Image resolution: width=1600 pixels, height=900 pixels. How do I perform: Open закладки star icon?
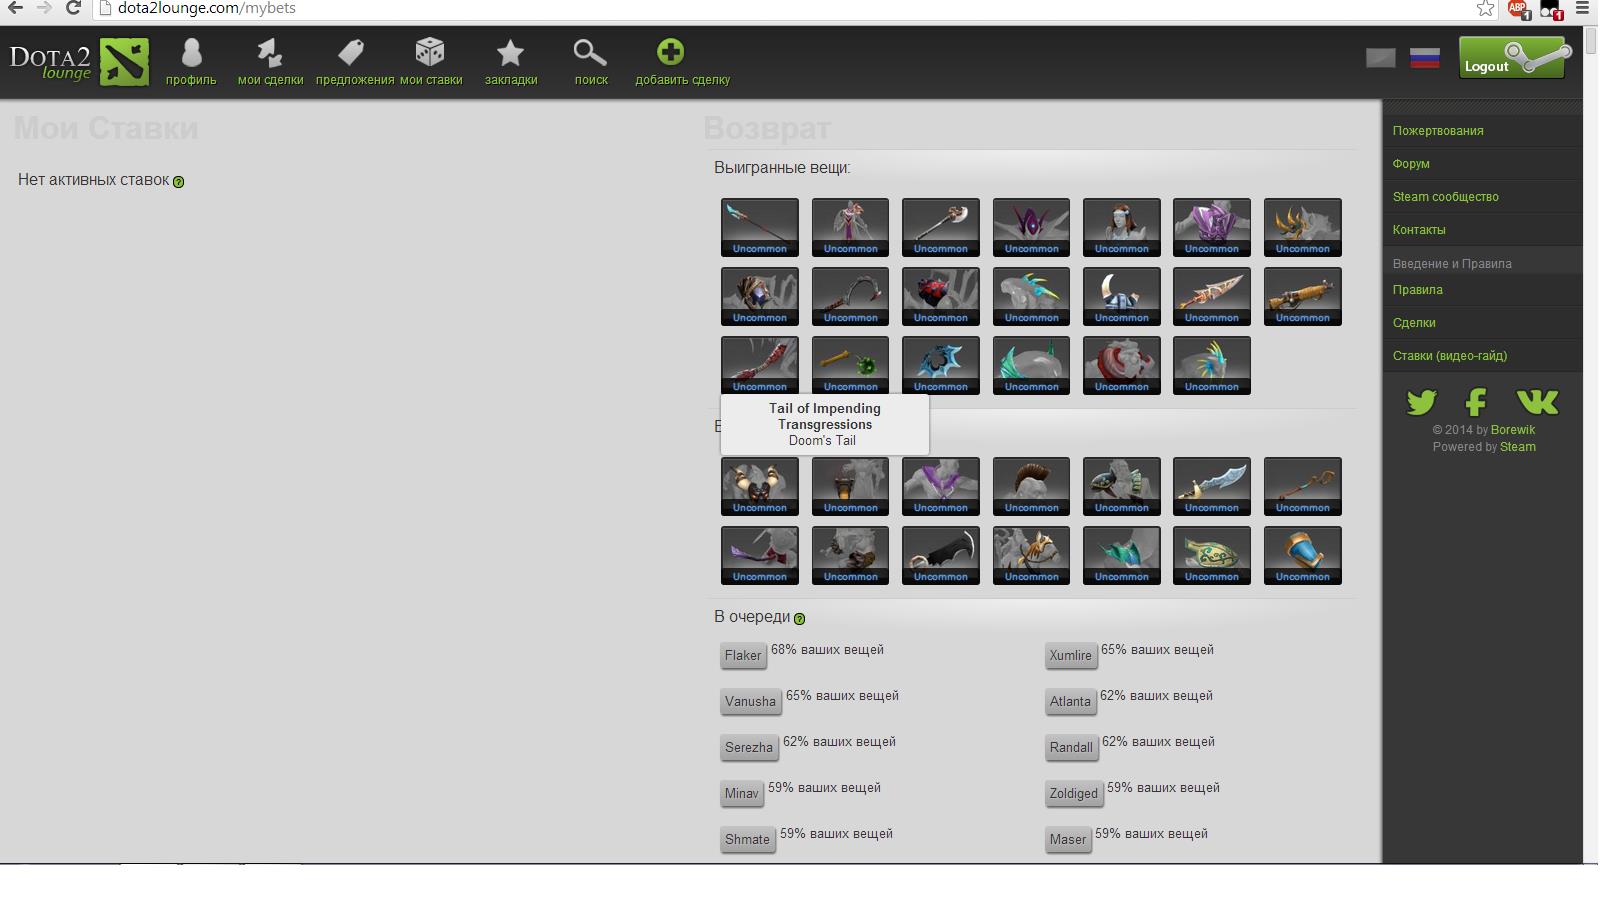point(511,53)
